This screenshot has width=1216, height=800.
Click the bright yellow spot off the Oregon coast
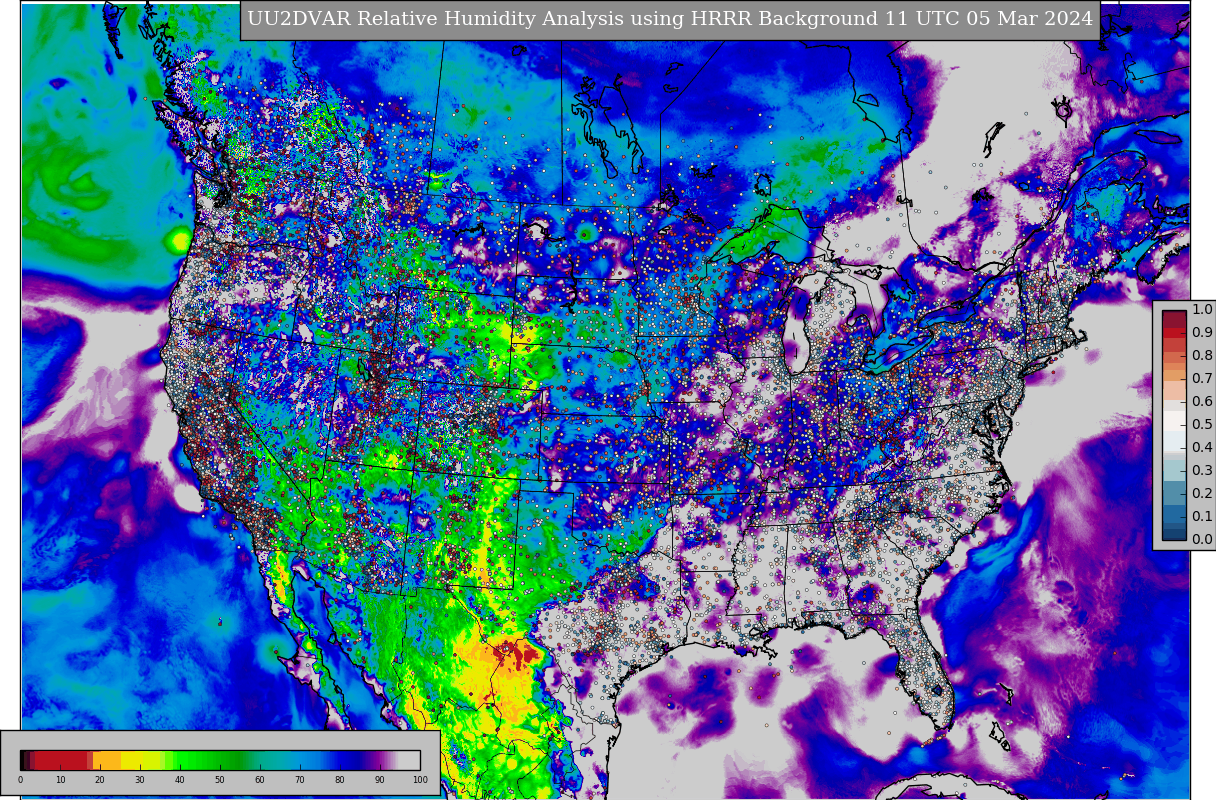click(179, 239)
